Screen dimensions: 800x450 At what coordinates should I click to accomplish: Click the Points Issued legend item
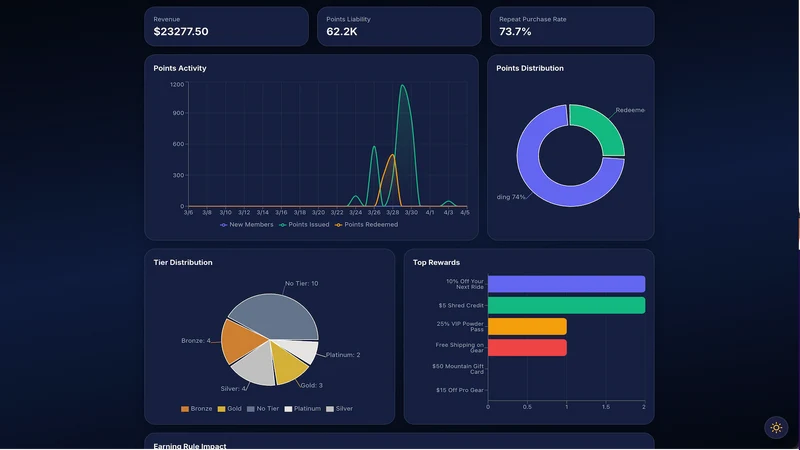pyautogui.click(x=304, y=224)
